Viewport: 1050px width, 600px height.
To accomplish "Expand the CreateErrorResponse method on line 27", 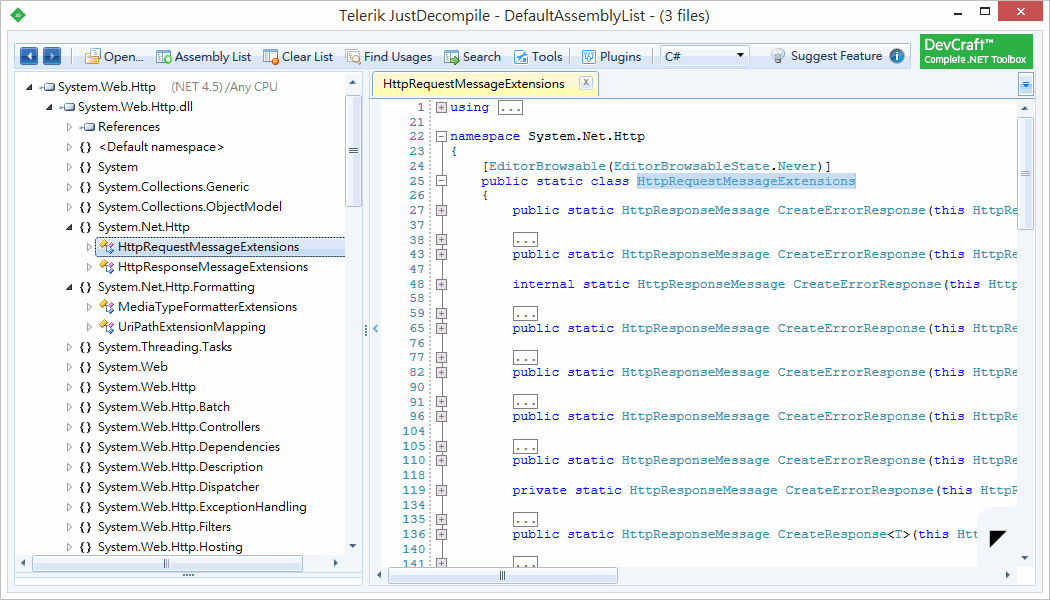I will coord(441,210).
